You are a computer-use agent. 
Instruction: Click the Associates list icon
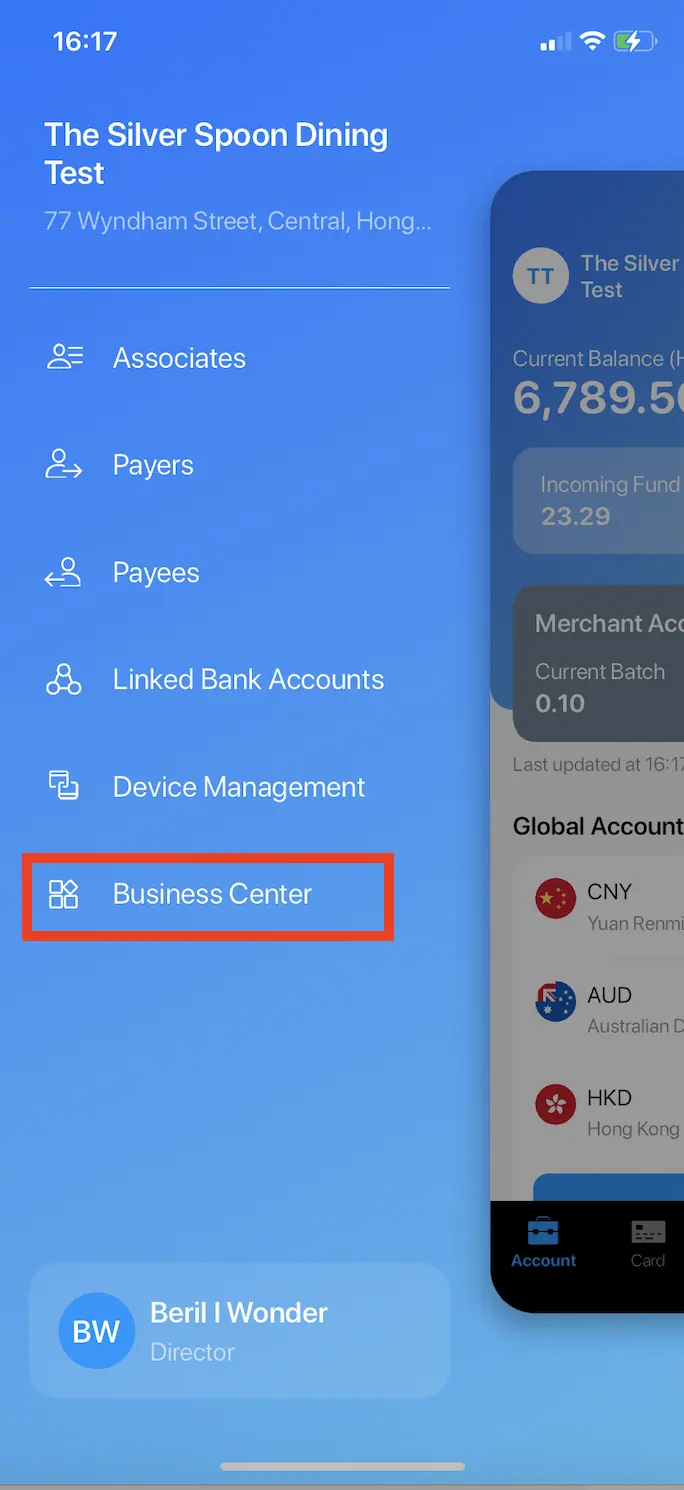[65, 358]
